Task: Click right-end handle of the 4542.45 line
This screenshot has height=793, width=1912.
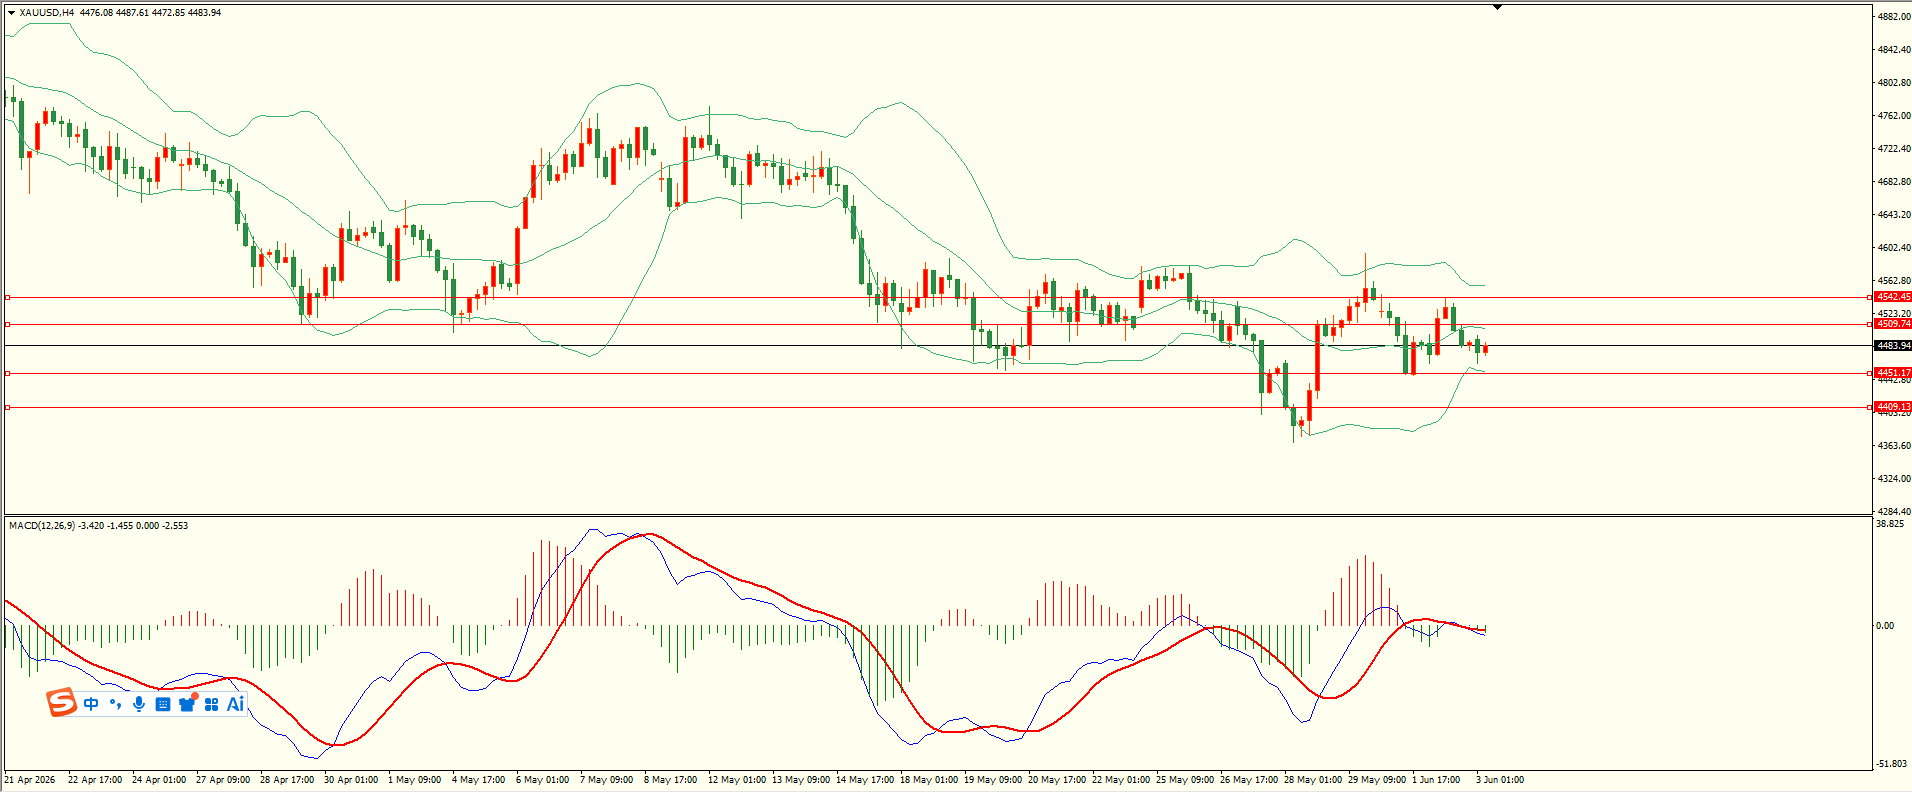Action: pyautogui.click(x=1870, y=297)
